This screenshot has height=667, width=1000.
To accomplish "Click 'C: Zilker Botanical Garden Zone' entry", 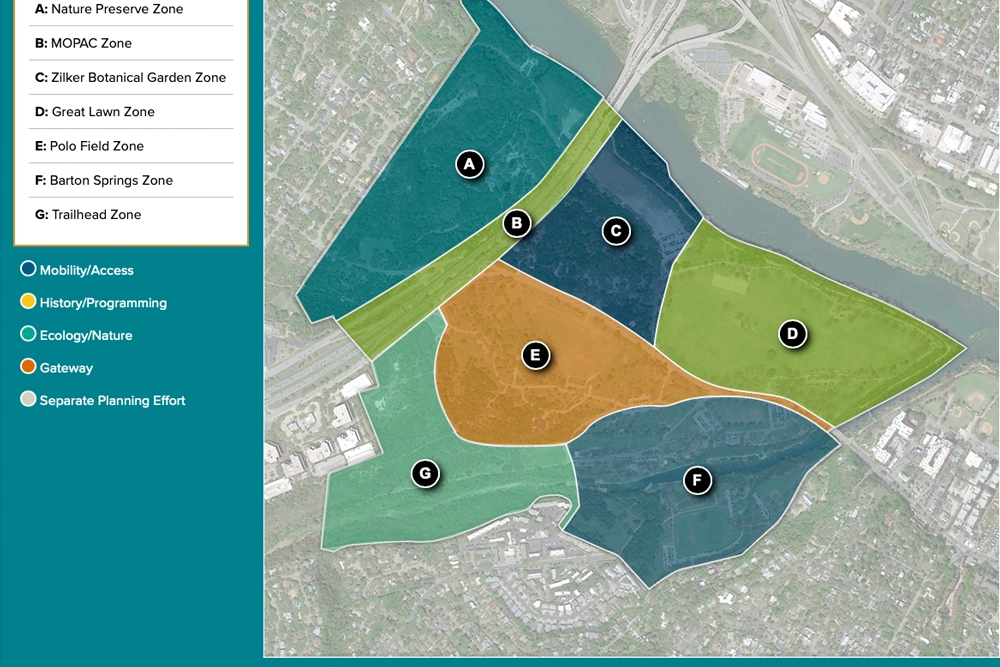I will point(131,78).
